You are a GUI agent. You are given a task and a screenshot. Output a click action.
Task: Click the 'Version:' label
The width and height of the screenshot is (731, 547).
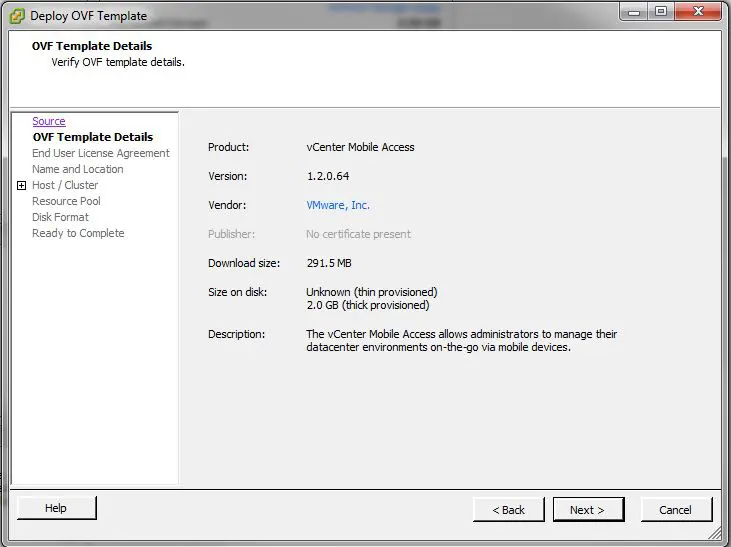(x=228, y=176)
